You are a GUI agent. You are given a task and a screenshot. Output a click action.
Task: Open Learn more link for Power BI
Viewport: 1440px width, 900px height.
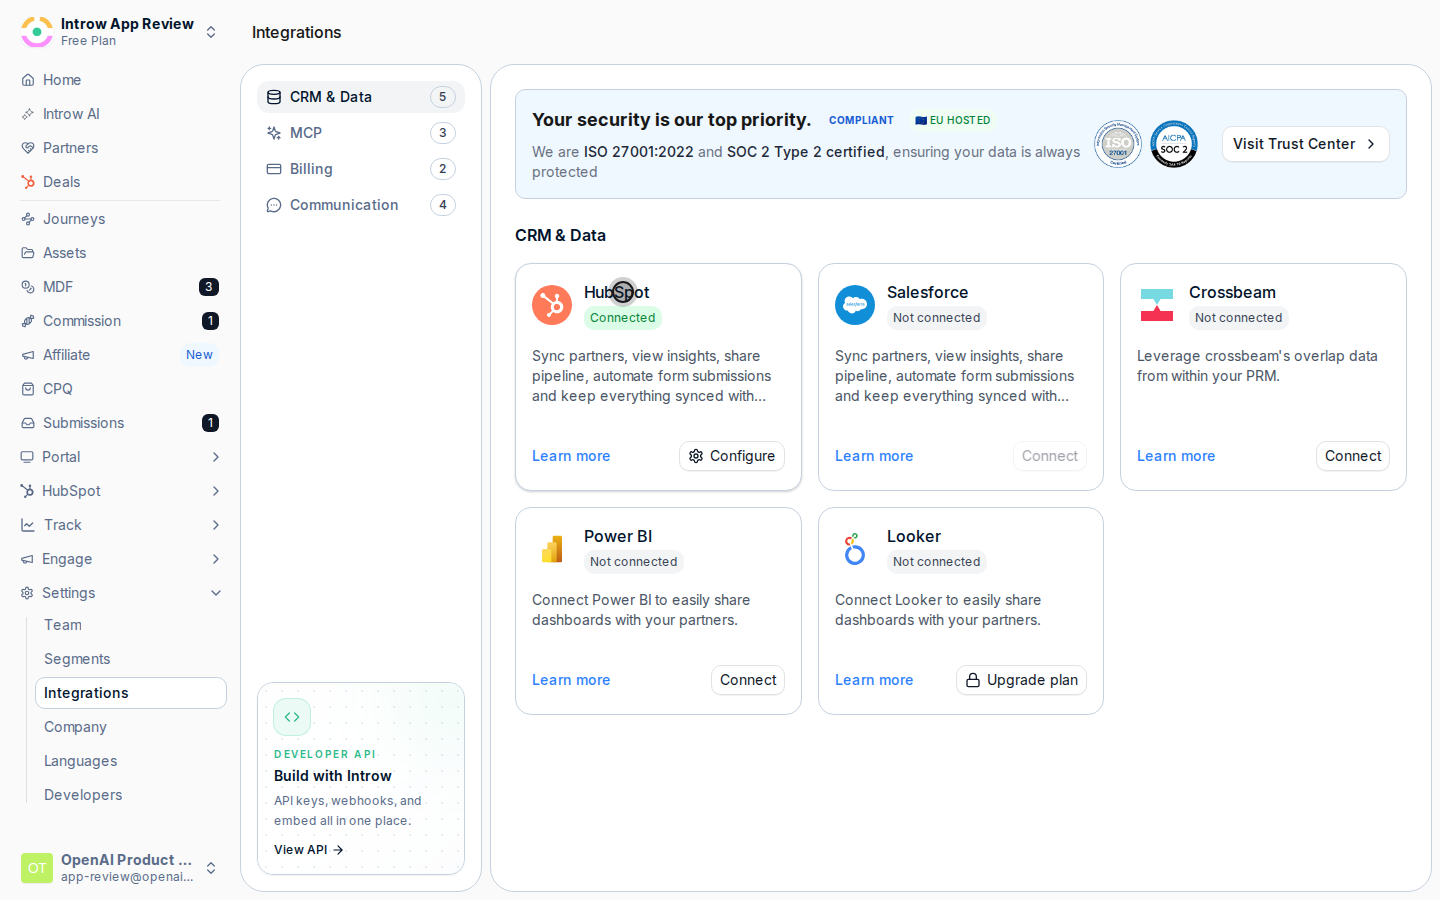571,680
